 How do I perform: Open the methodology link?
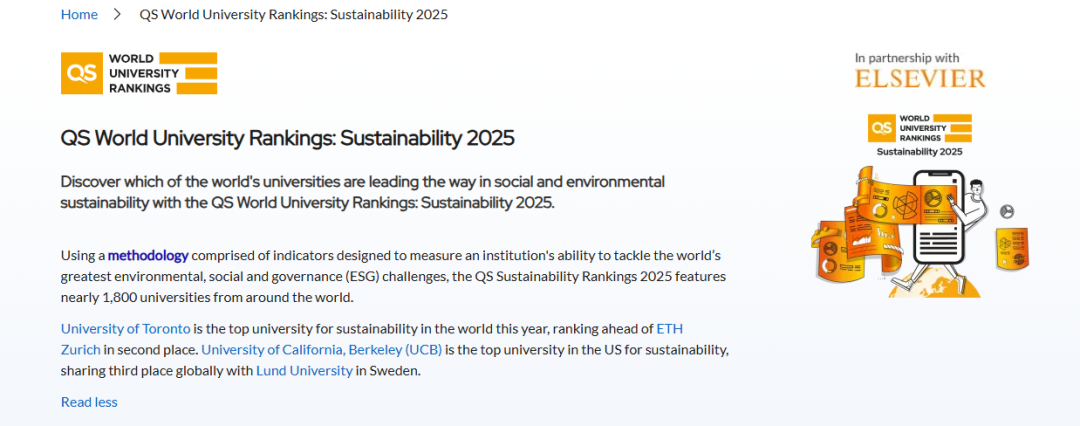[148, 256]
